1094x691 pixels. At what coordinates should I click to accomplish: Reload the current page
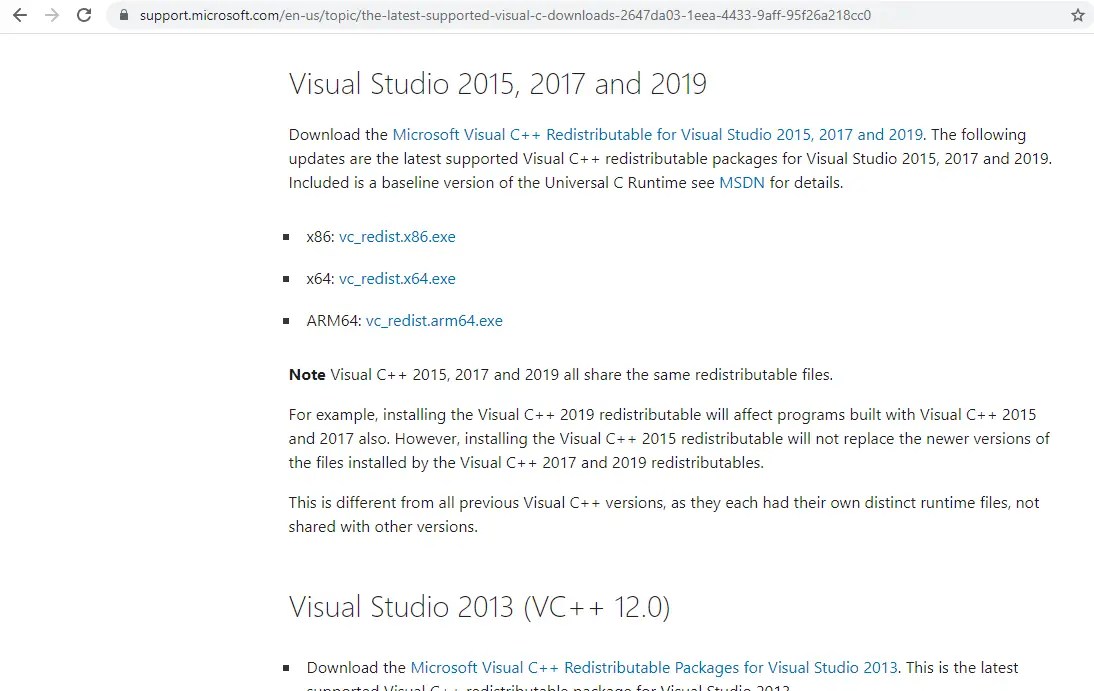tap(84, 15)
